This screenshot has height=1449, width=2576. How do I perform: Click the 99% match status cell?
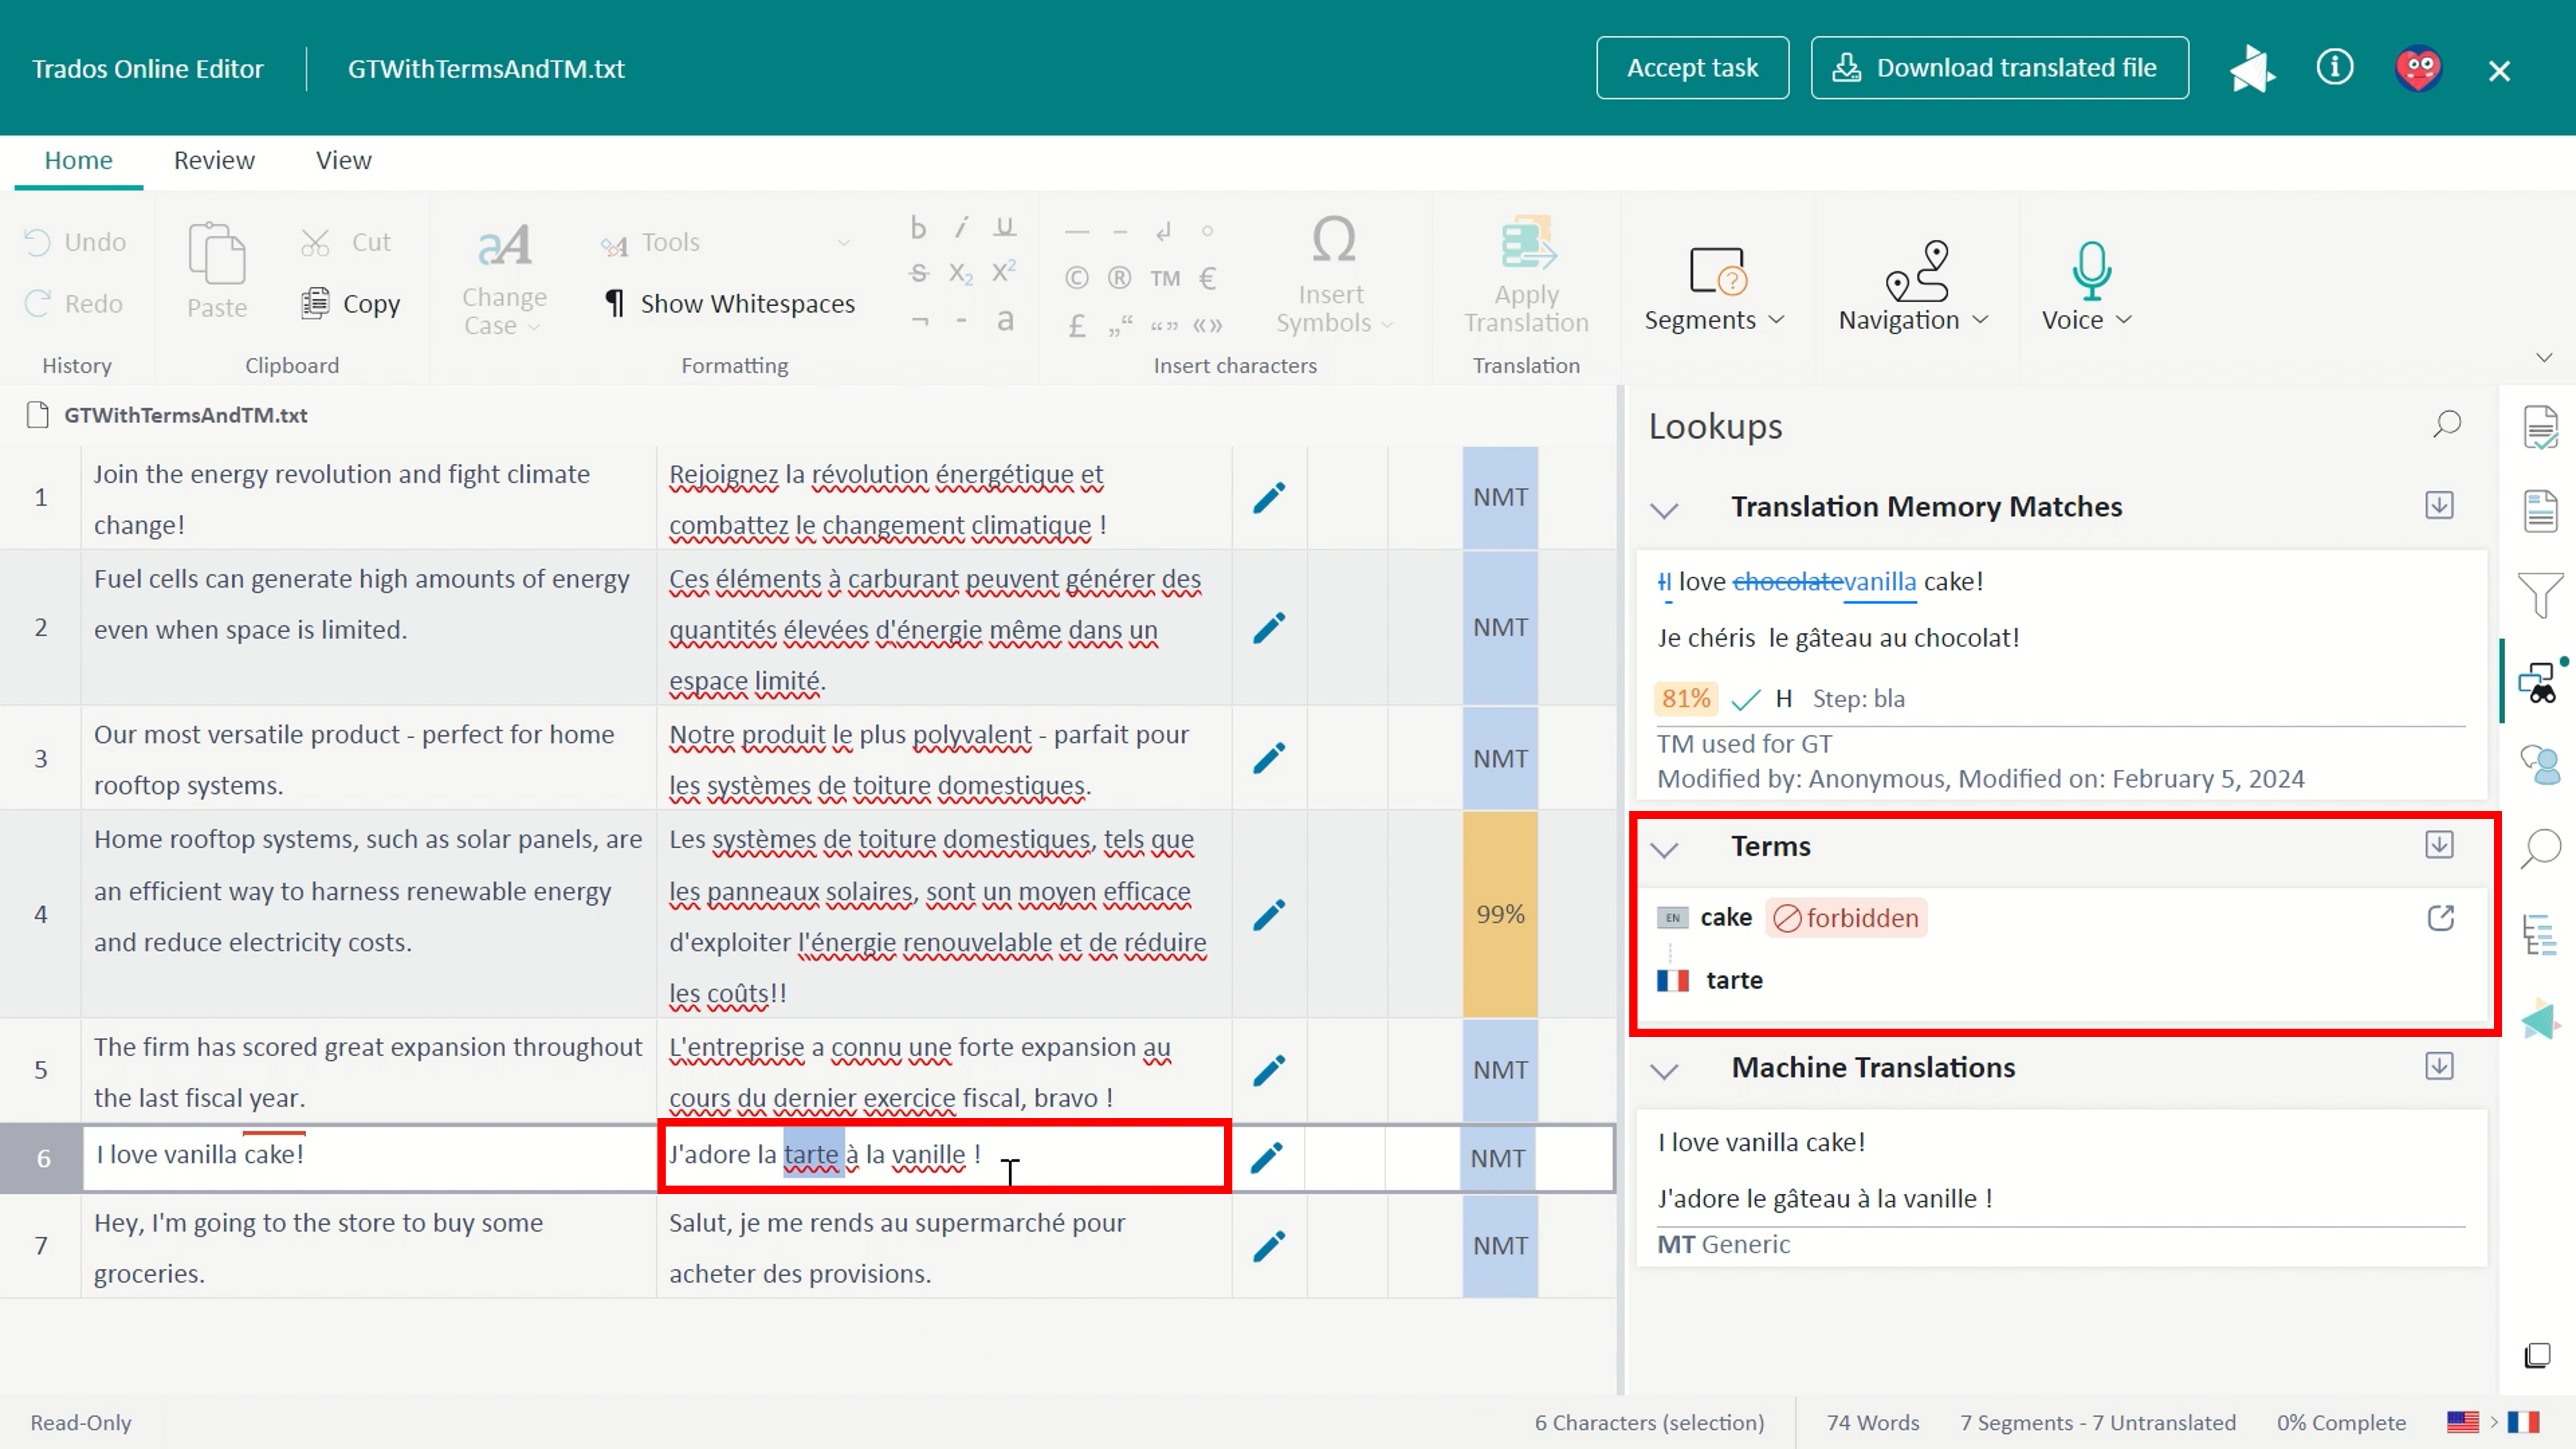click(1499, 914)
